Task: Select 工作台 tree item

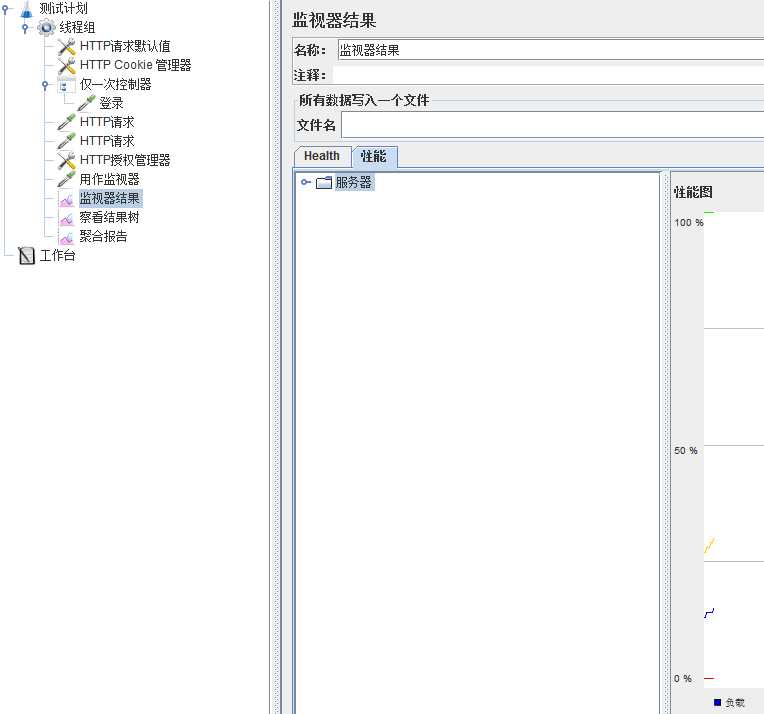Action: click(57, 255)
